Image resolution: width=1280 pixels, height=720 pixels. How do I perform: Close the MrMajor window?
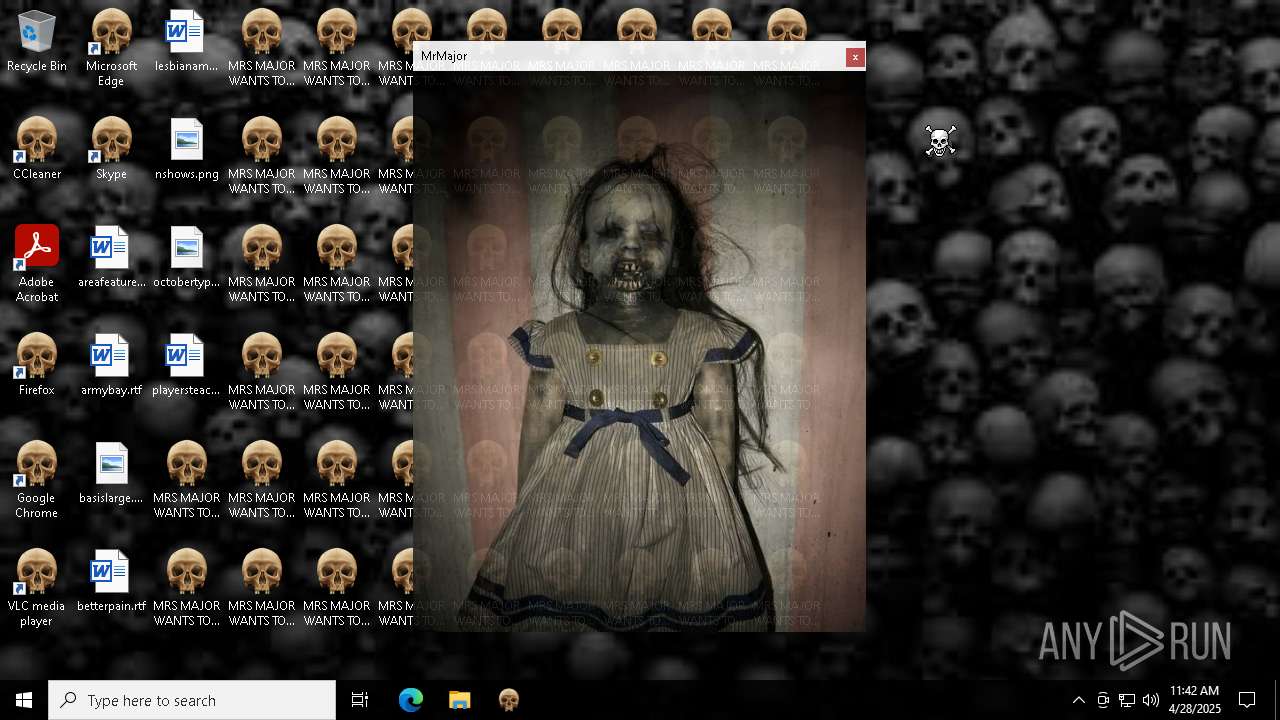(x=855, y=57)
